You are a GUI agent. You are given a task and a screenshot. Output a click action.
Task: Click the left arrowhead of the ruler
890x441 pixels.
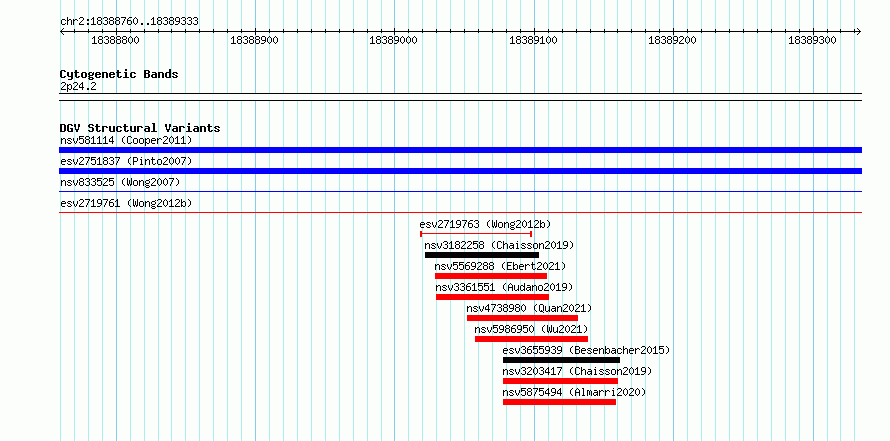[x=62, y=32]
